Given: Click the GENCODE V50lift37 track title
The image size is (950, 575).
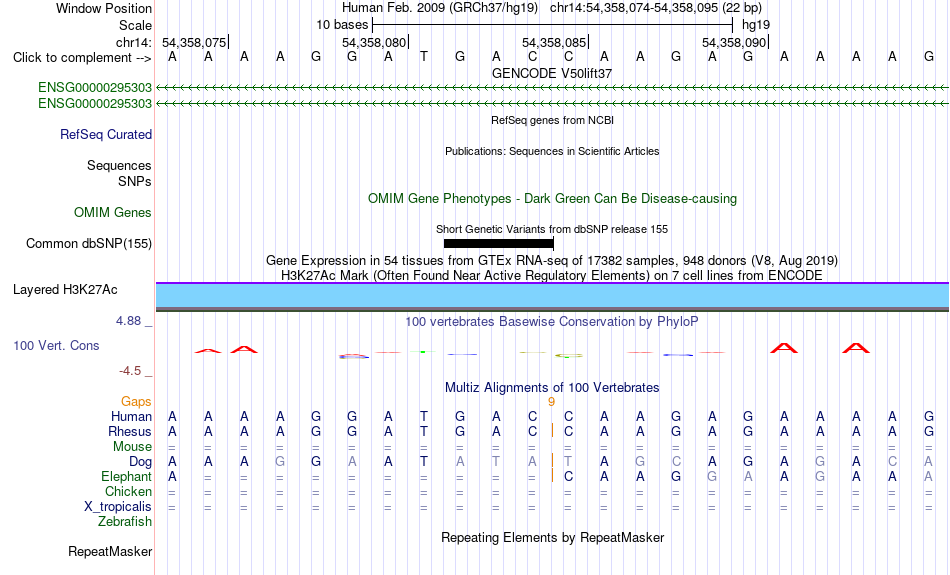Looking at the screenshot, I should tap(552, 73).
